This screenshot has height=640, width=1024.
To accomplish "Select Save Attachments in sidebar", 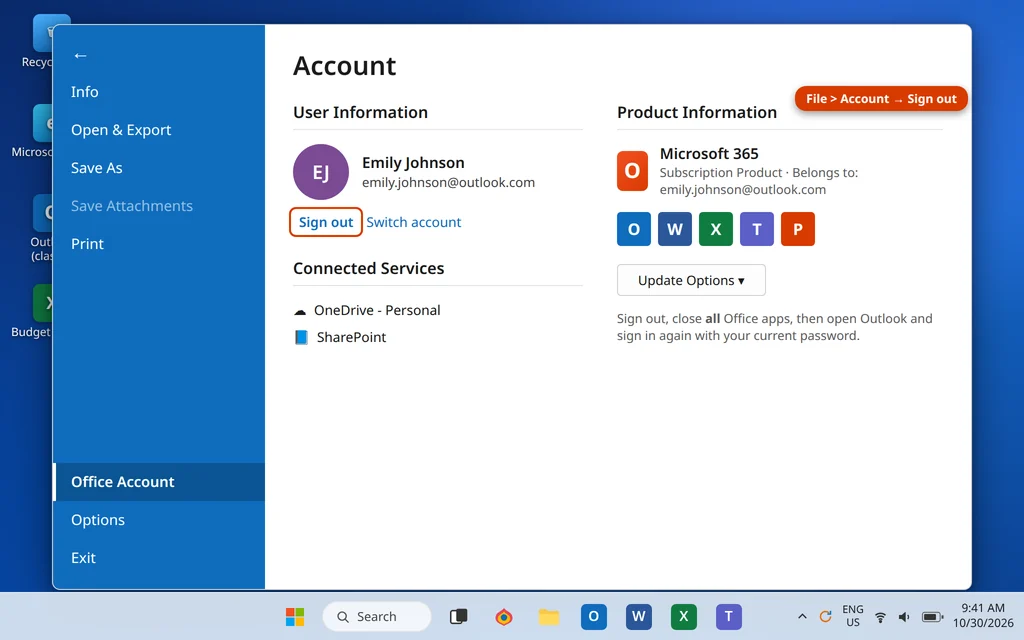I will click(x=159, y=206).
